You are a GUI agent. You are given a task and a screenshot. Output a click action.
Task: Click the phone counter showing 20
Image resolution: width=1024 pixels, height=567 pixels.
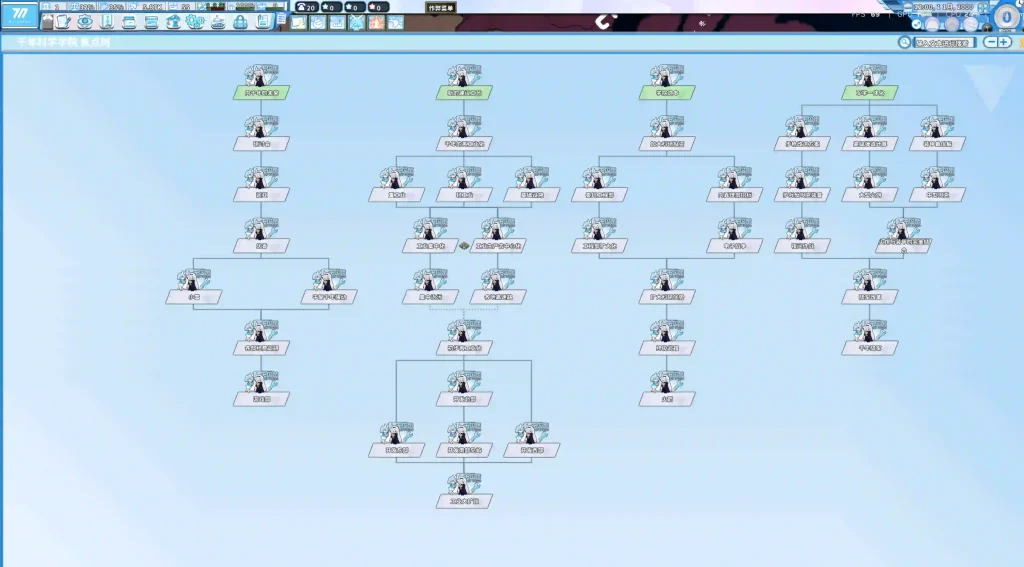click(x=306, y=7)
